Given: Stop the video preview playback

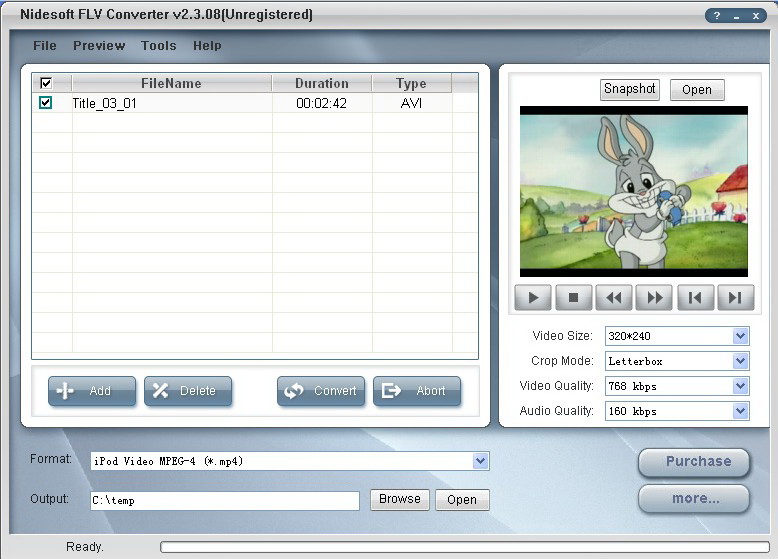Looking at the screenshot, I should 574,298.
